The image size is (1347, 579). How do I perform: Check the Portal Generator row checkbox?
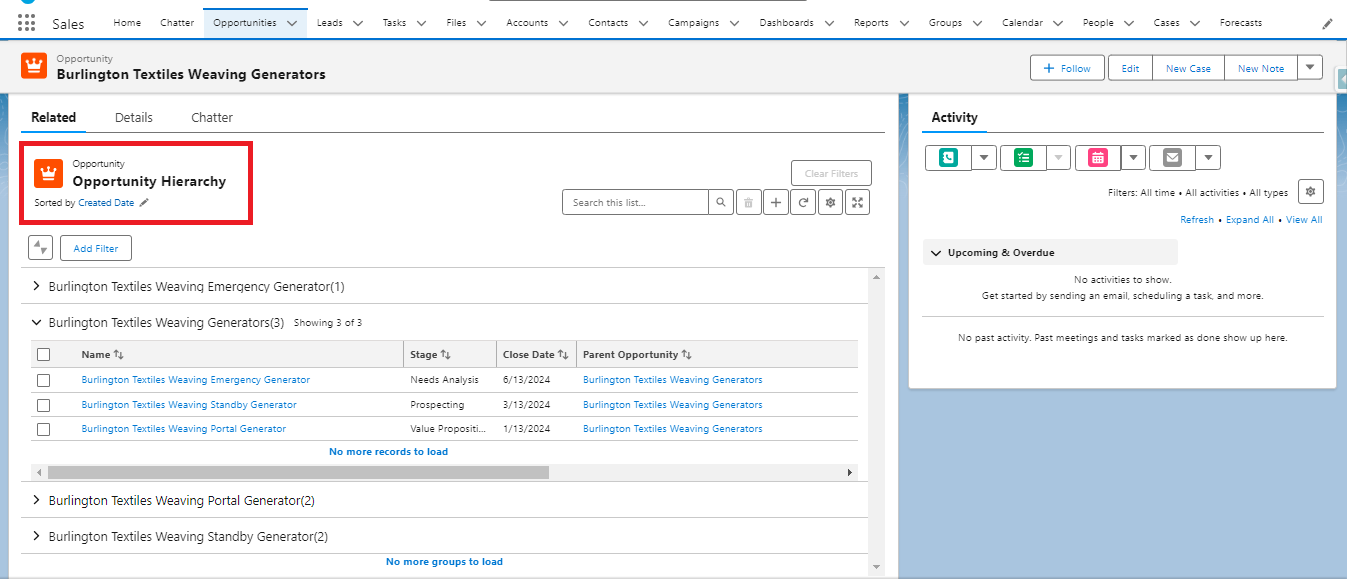click(43, 429)
